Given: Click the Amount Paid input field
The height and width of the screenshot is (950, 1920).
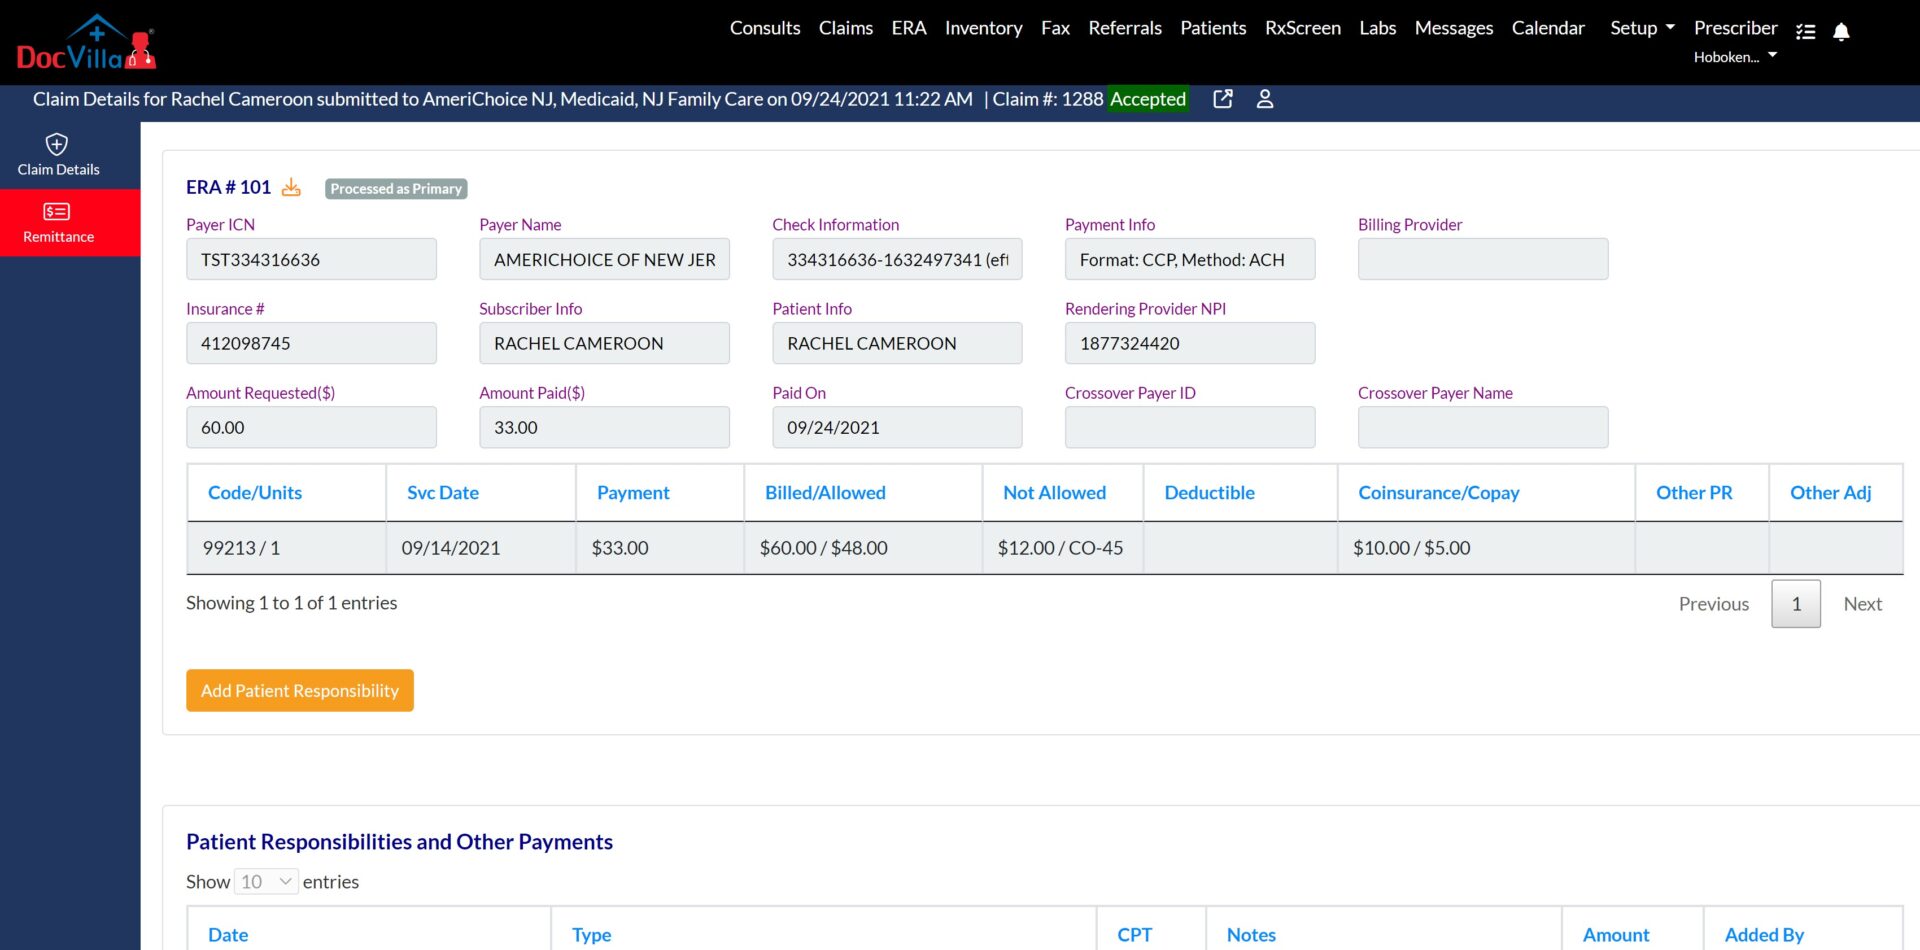Looking at the screenshot, I should [x=604, y=427].
